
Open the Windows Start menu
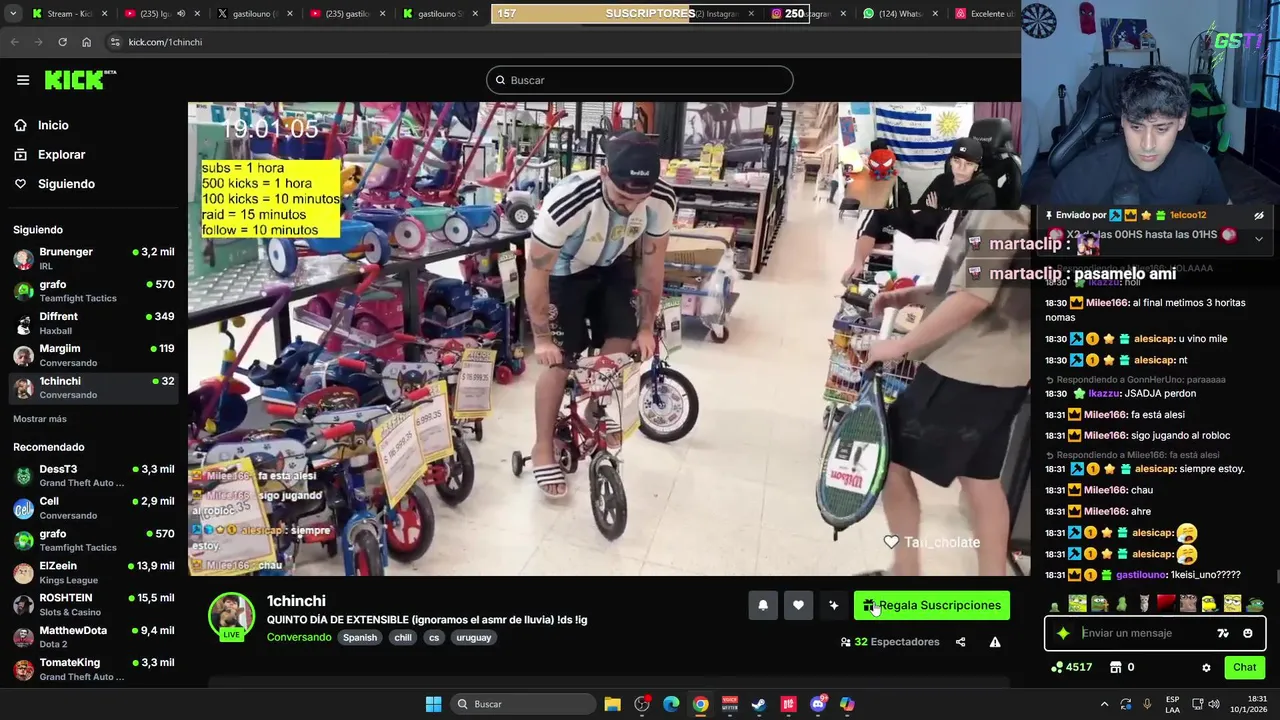tap(433, 704)
